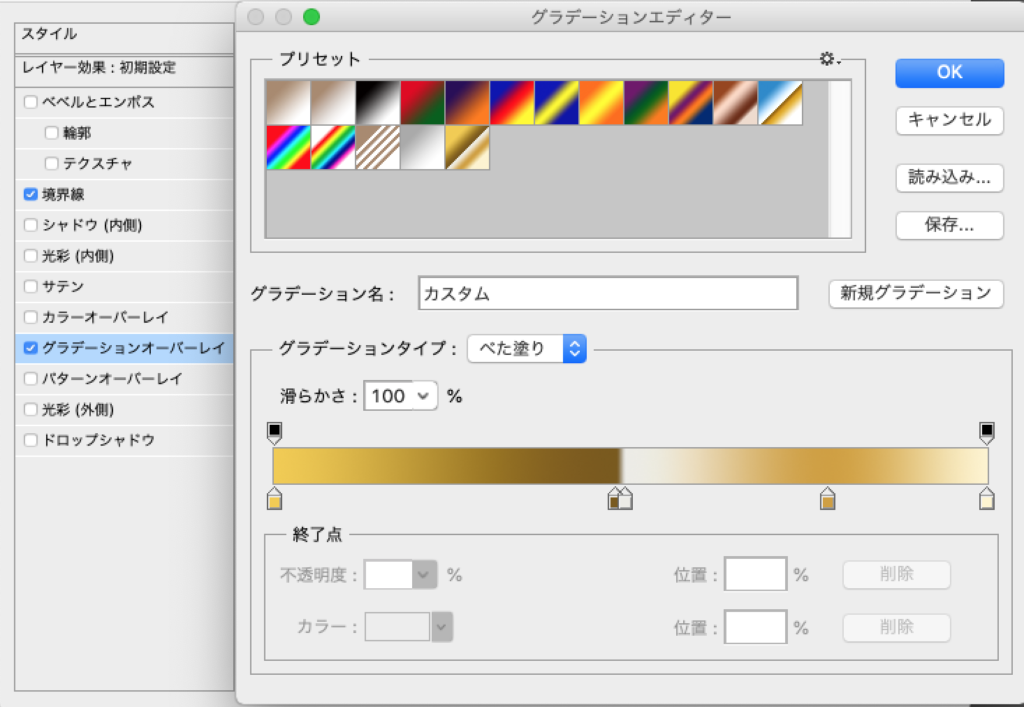Select the black-to-white gradient preset
Image resolution: width=1024 pixels, height=707 pixels.
pyautogui.click(x=377, y=102)
